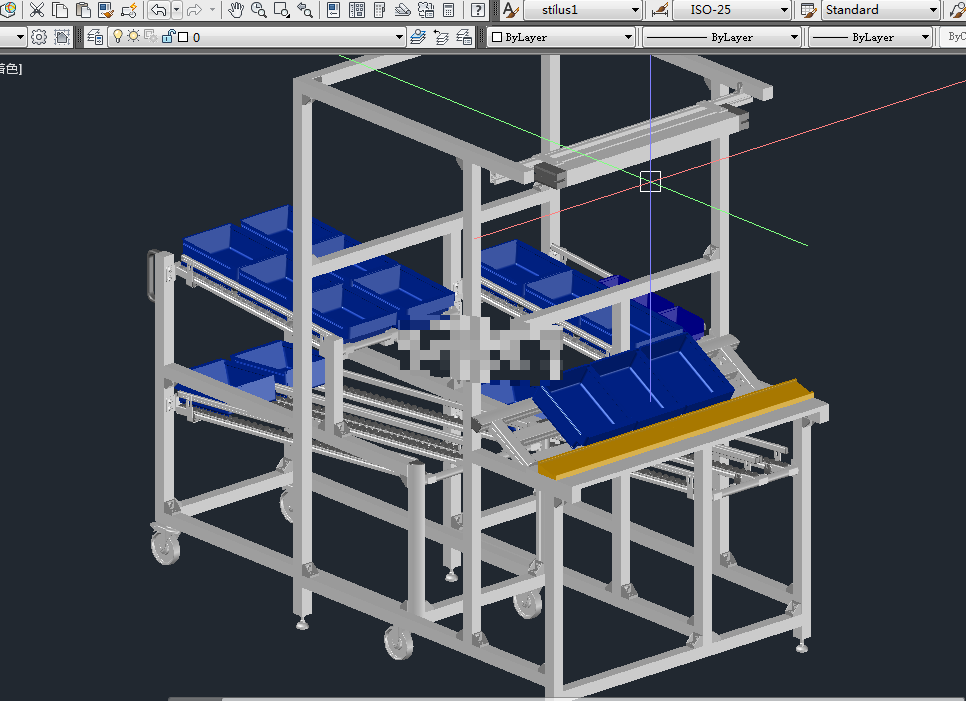Open the Table Style manager icon
This screenshot has height=701, width=966.
(x=808, y=10)
